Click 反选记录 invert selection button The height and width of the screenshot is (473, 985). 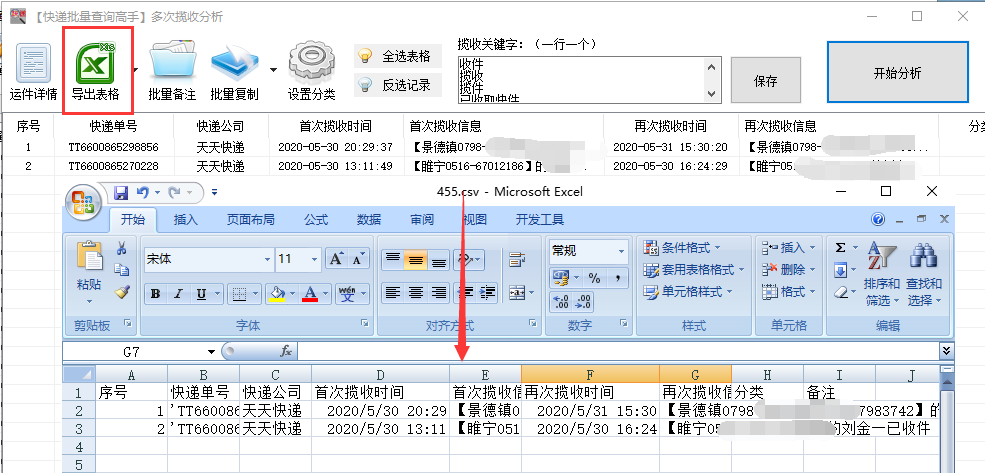[398, 85]
